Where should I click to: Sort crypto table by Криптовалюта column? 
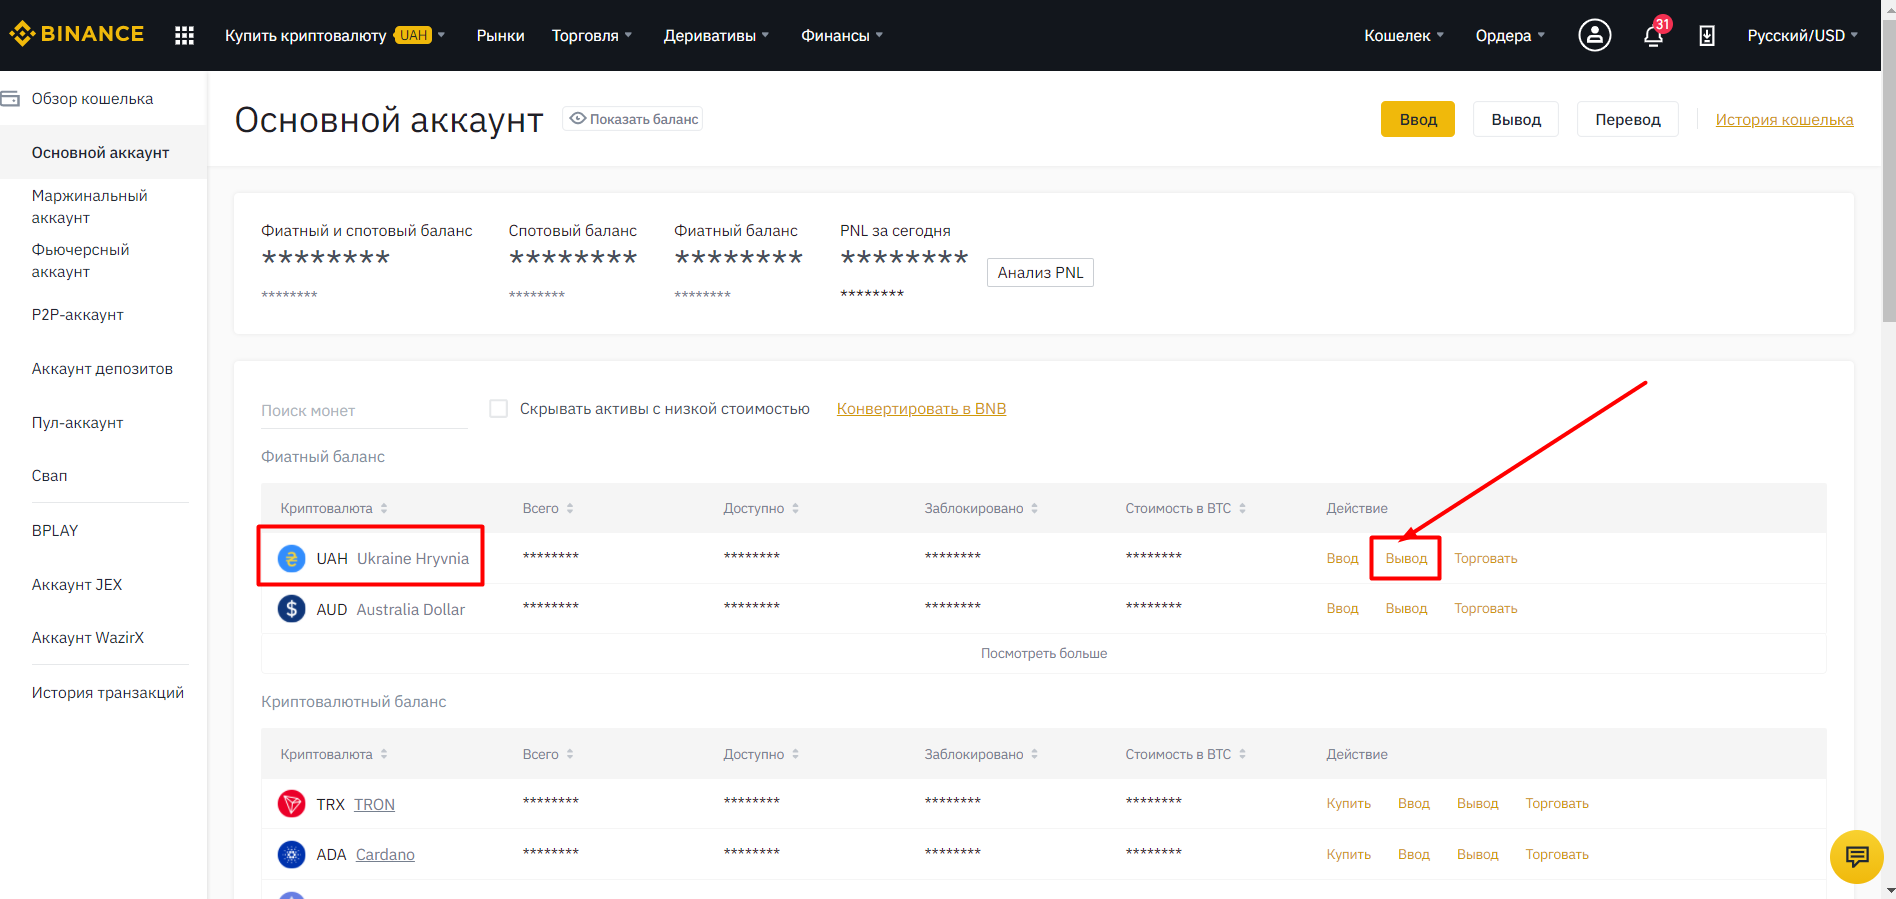click(x=334, y=754)
